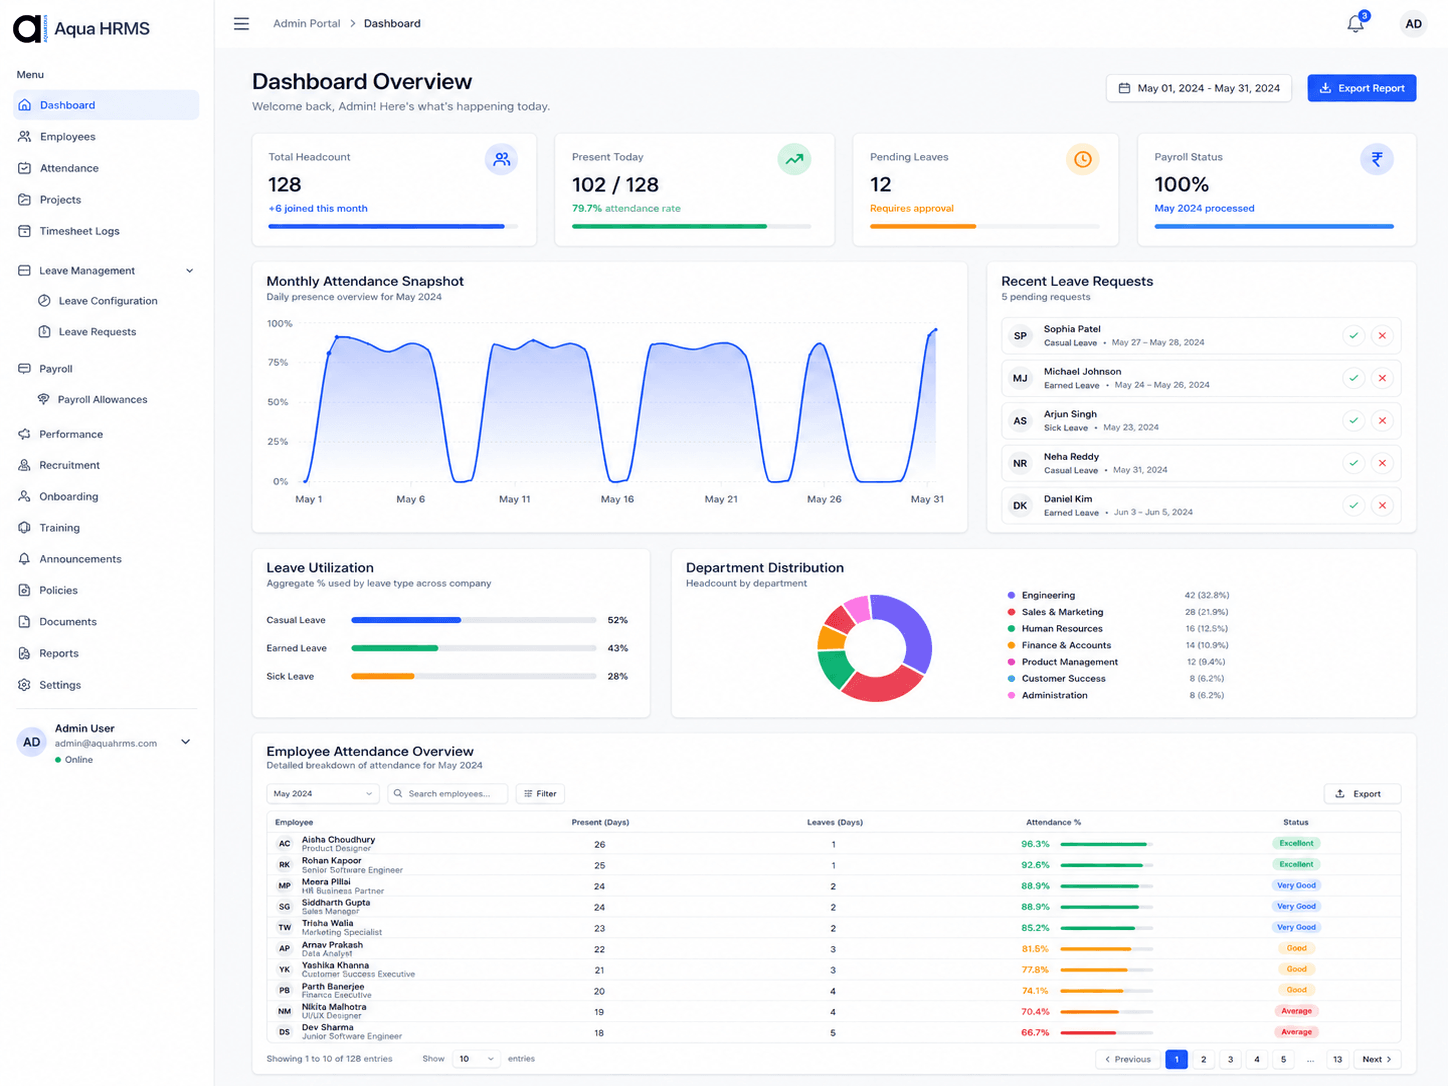Click the Onboarding sidebar icon
This screenshot has height=1086, width=1448.
tap(25, 496)
